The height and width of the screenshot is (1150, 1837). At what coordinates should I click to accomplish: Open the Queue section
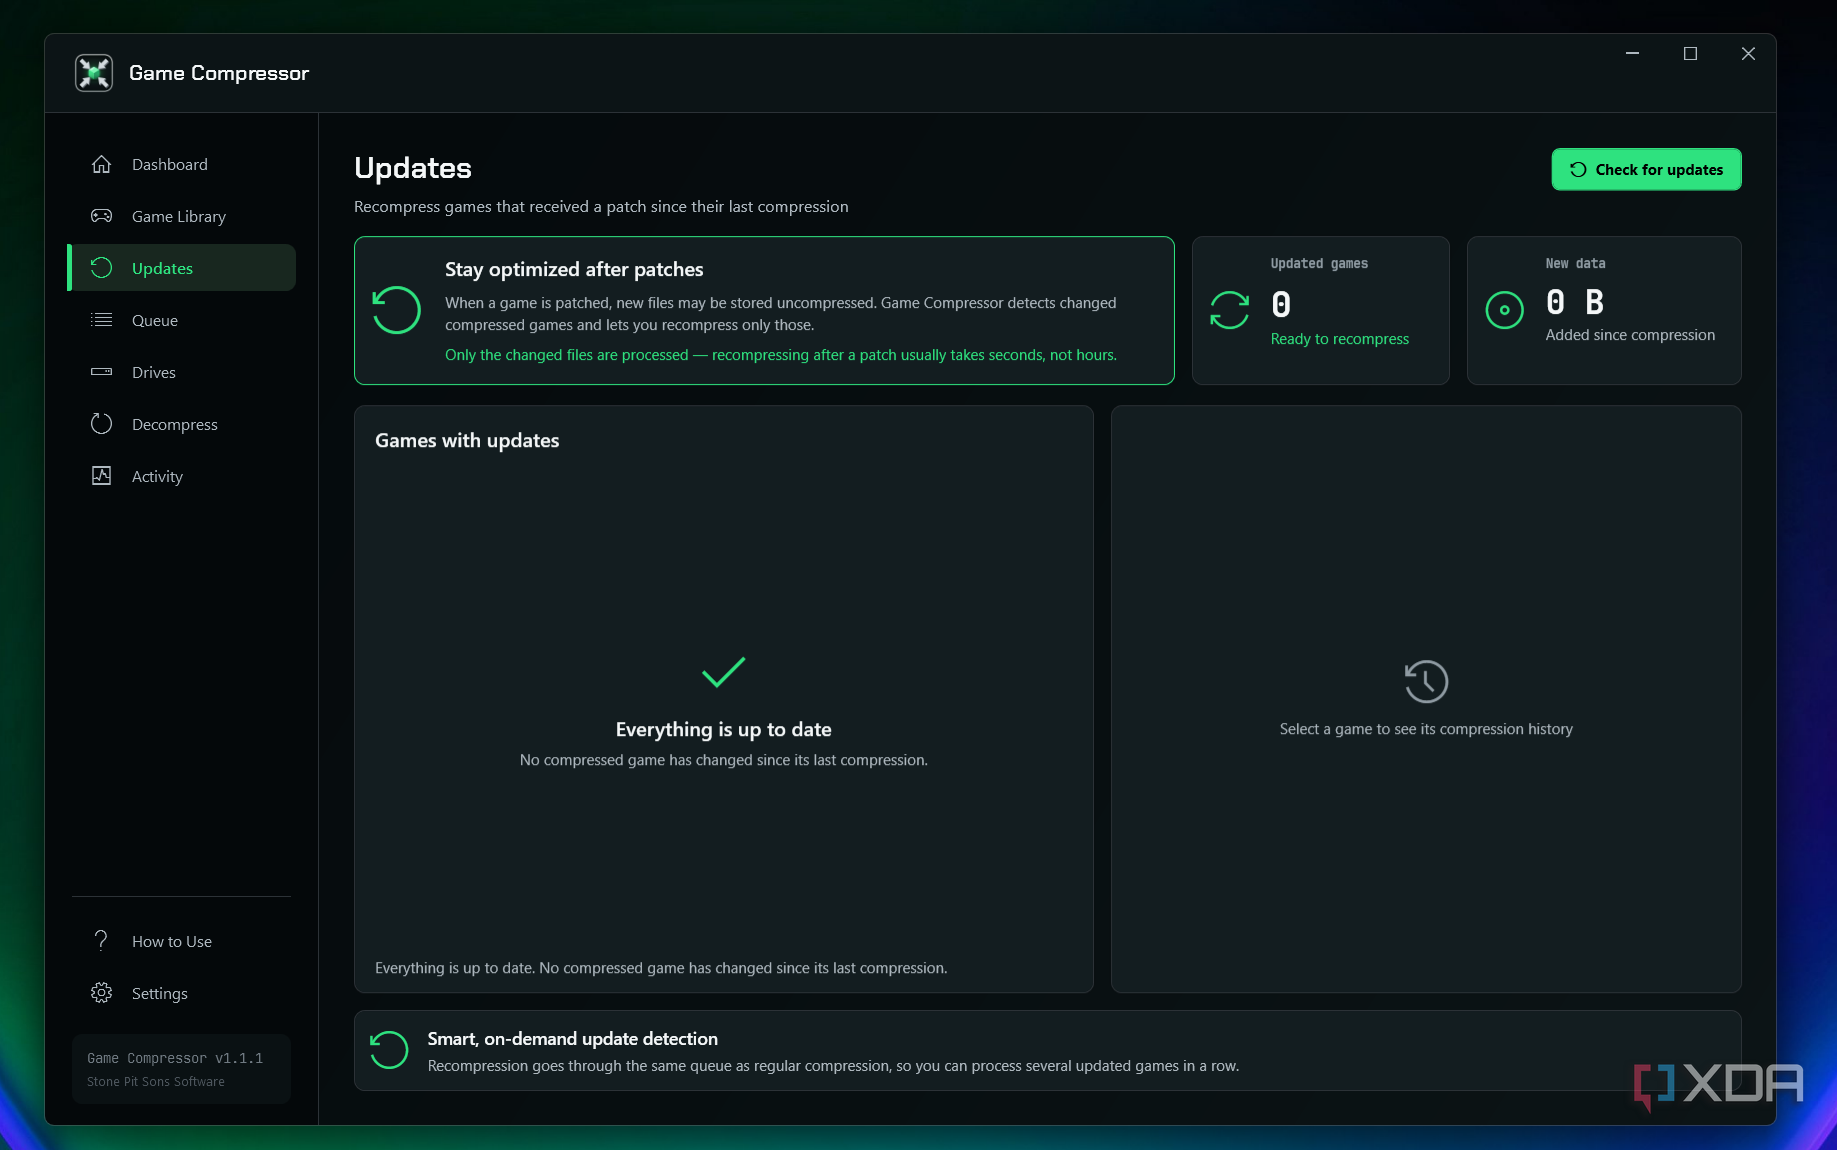click(182, 320)
